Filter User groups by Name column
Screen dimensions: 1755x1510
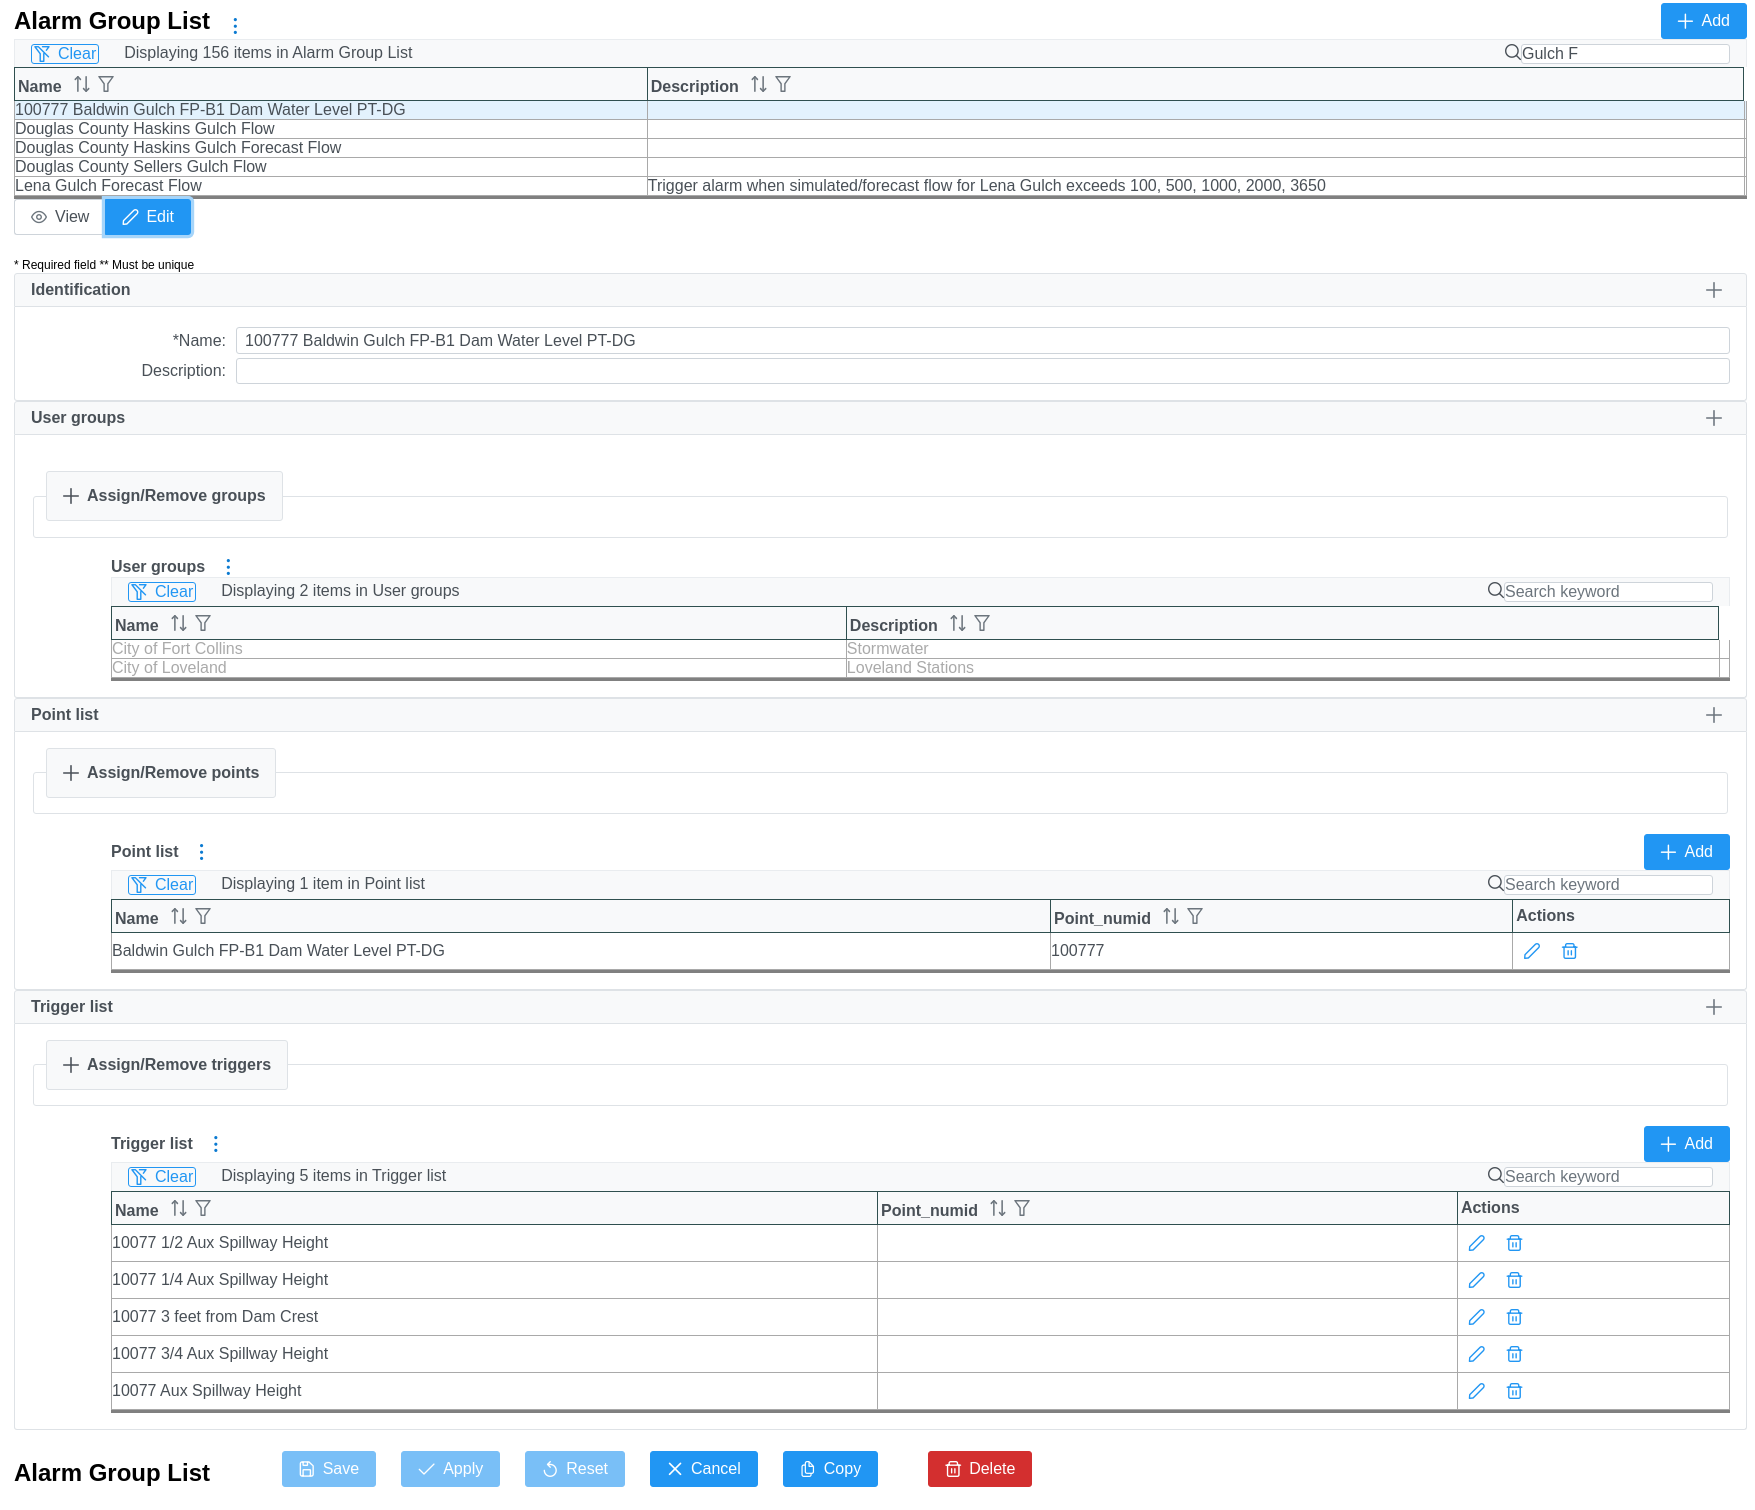pos(203,624)
